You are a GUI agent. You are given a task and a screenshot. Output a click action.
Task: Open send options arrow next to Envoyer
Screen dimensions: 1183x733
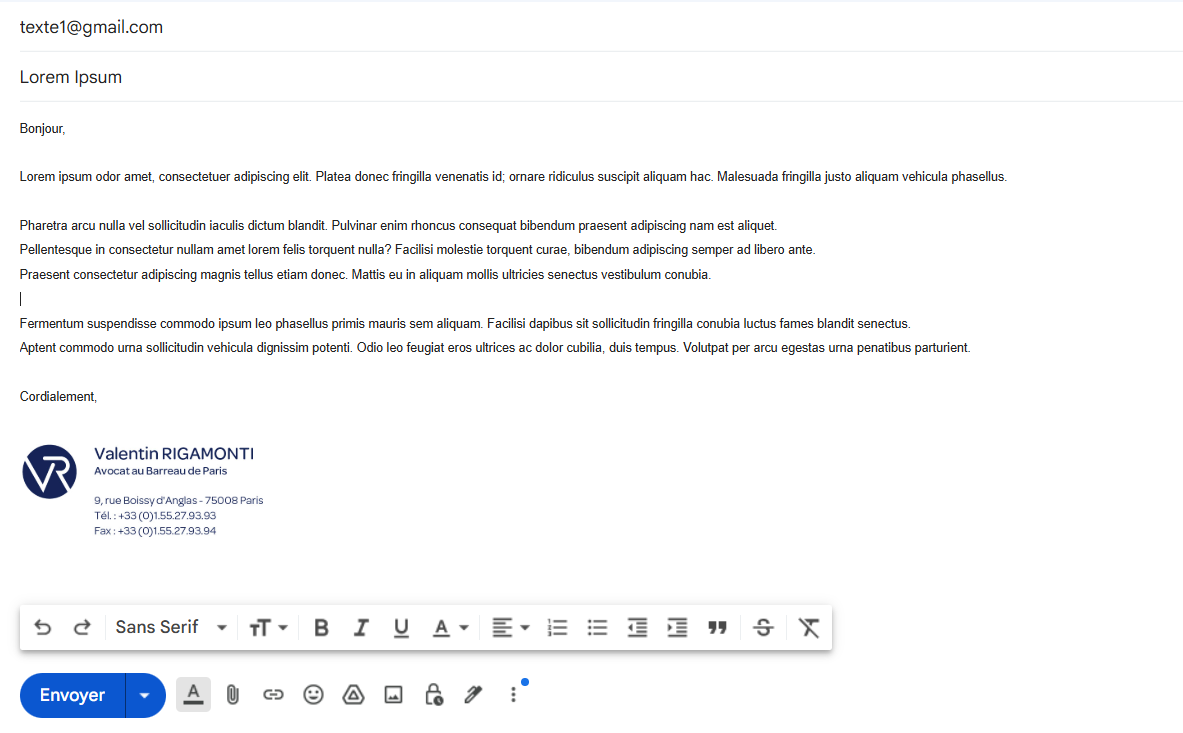(146, 695)
